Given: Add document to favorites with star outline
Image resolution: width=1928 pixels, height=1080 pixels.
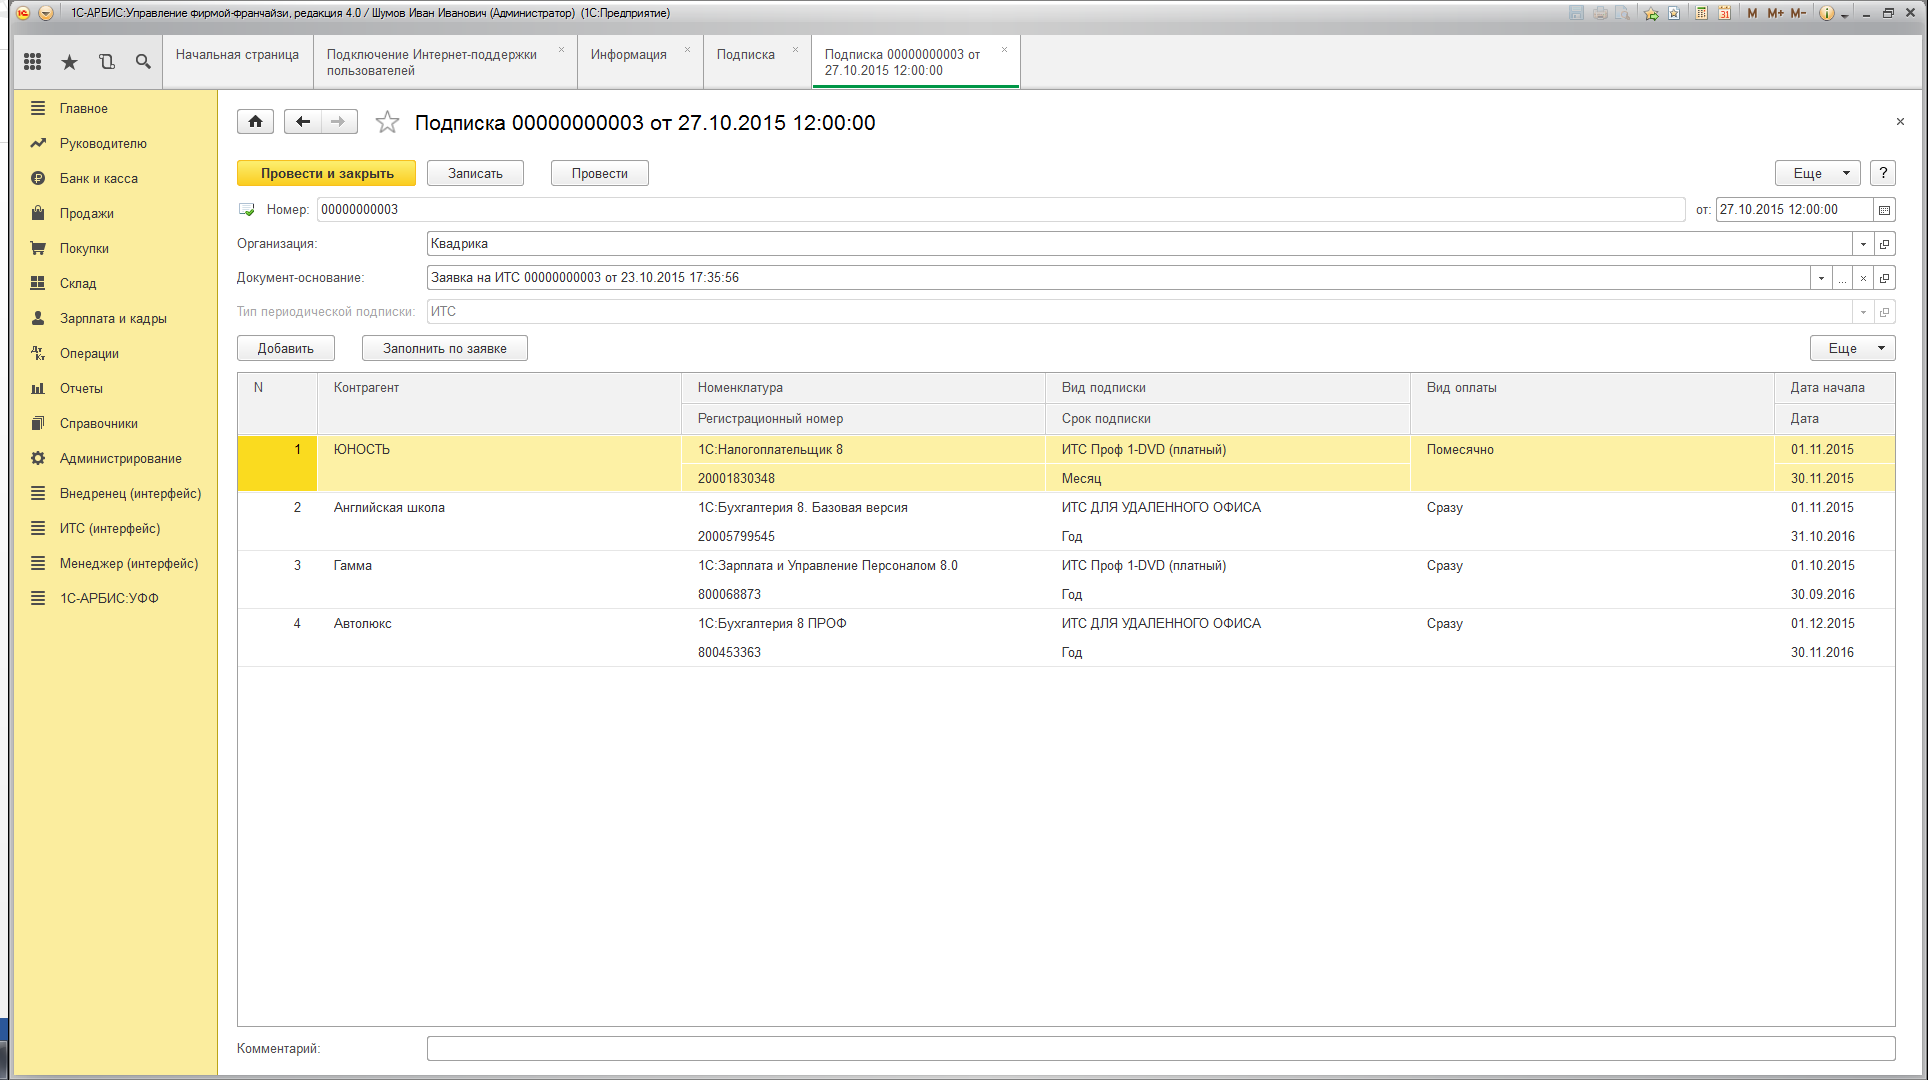Looking at the screenshot, I should coord(387,122).
